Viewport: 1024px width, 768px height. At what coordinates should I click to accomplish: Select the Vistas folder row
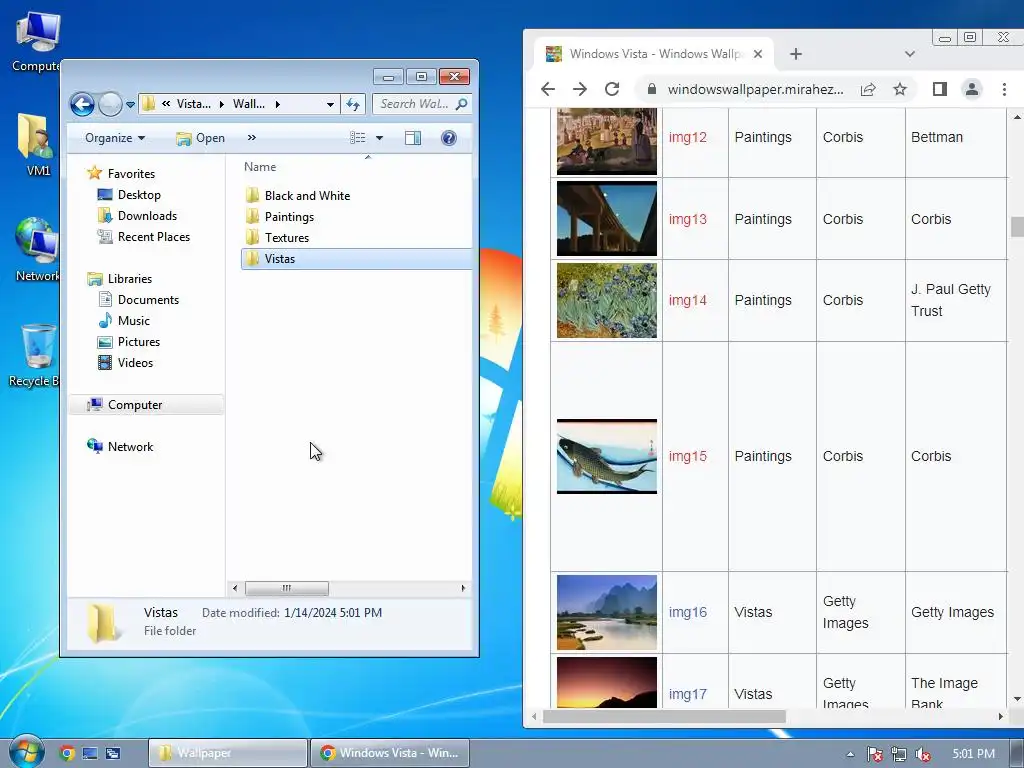coord(356,259)
